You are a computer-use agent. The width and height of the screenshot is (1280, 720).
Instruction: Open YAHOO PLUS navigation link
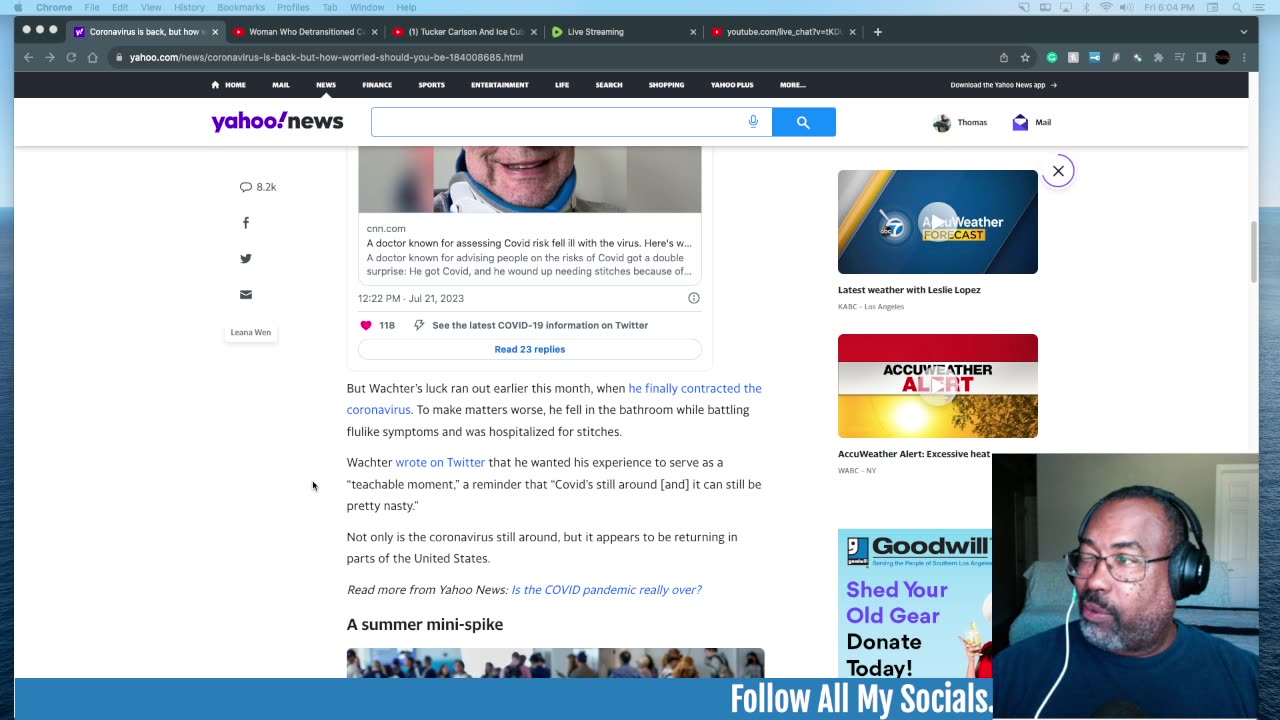click(x=732, y=85)
